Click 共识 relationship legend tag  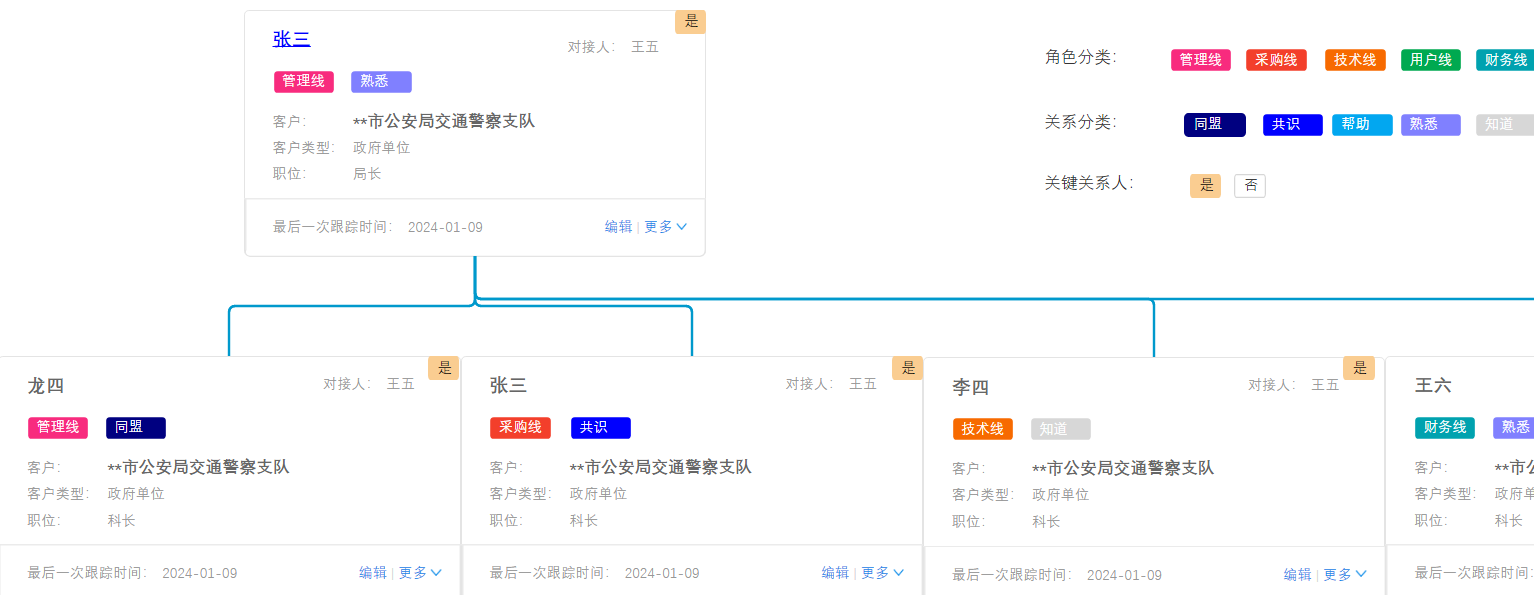(x=1292, y=125)
